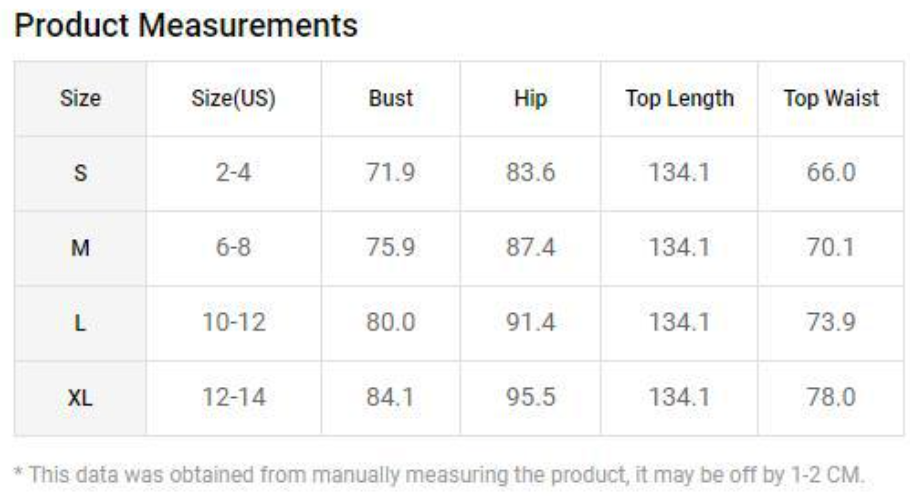The image size is (910, 500).
Task: Select the L size row label
Action: click(x=80, y=323)
